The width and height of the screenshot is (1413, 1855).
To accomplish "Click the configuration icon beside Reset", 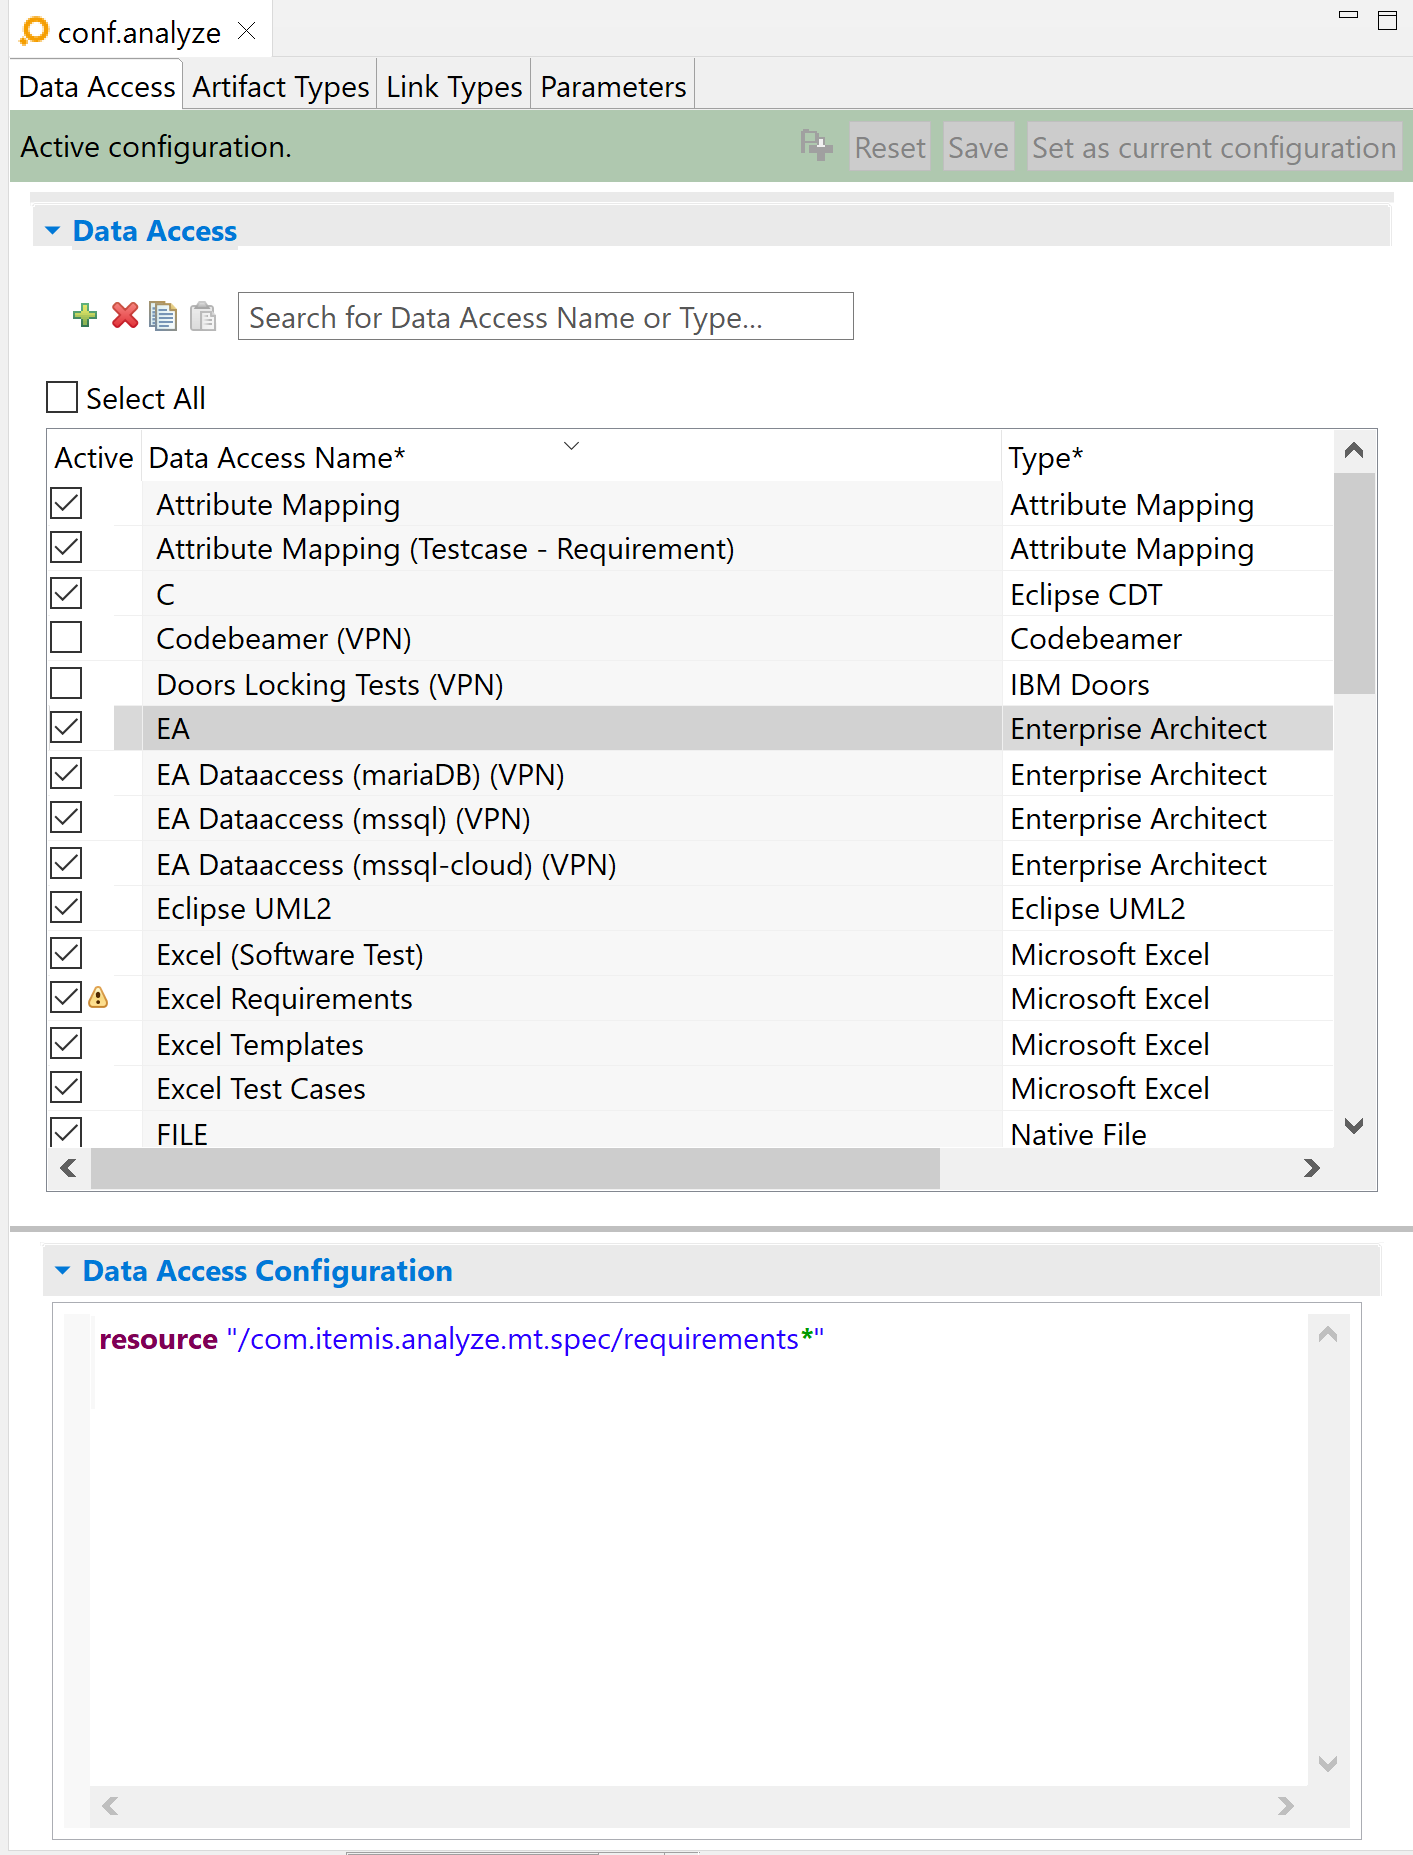I will click(x=816, y=146).
